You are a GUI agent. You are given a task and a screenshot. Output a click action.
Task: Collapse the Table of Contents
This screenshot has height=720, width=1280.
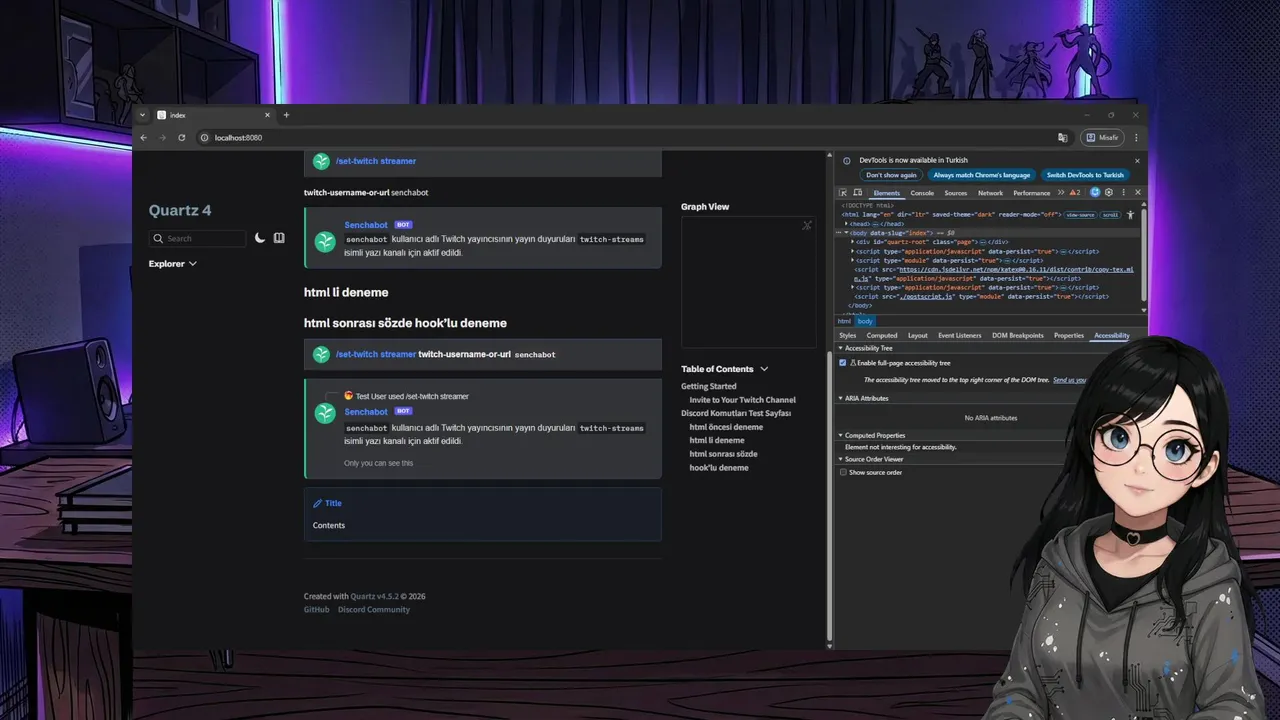click(x=725, y=369)
